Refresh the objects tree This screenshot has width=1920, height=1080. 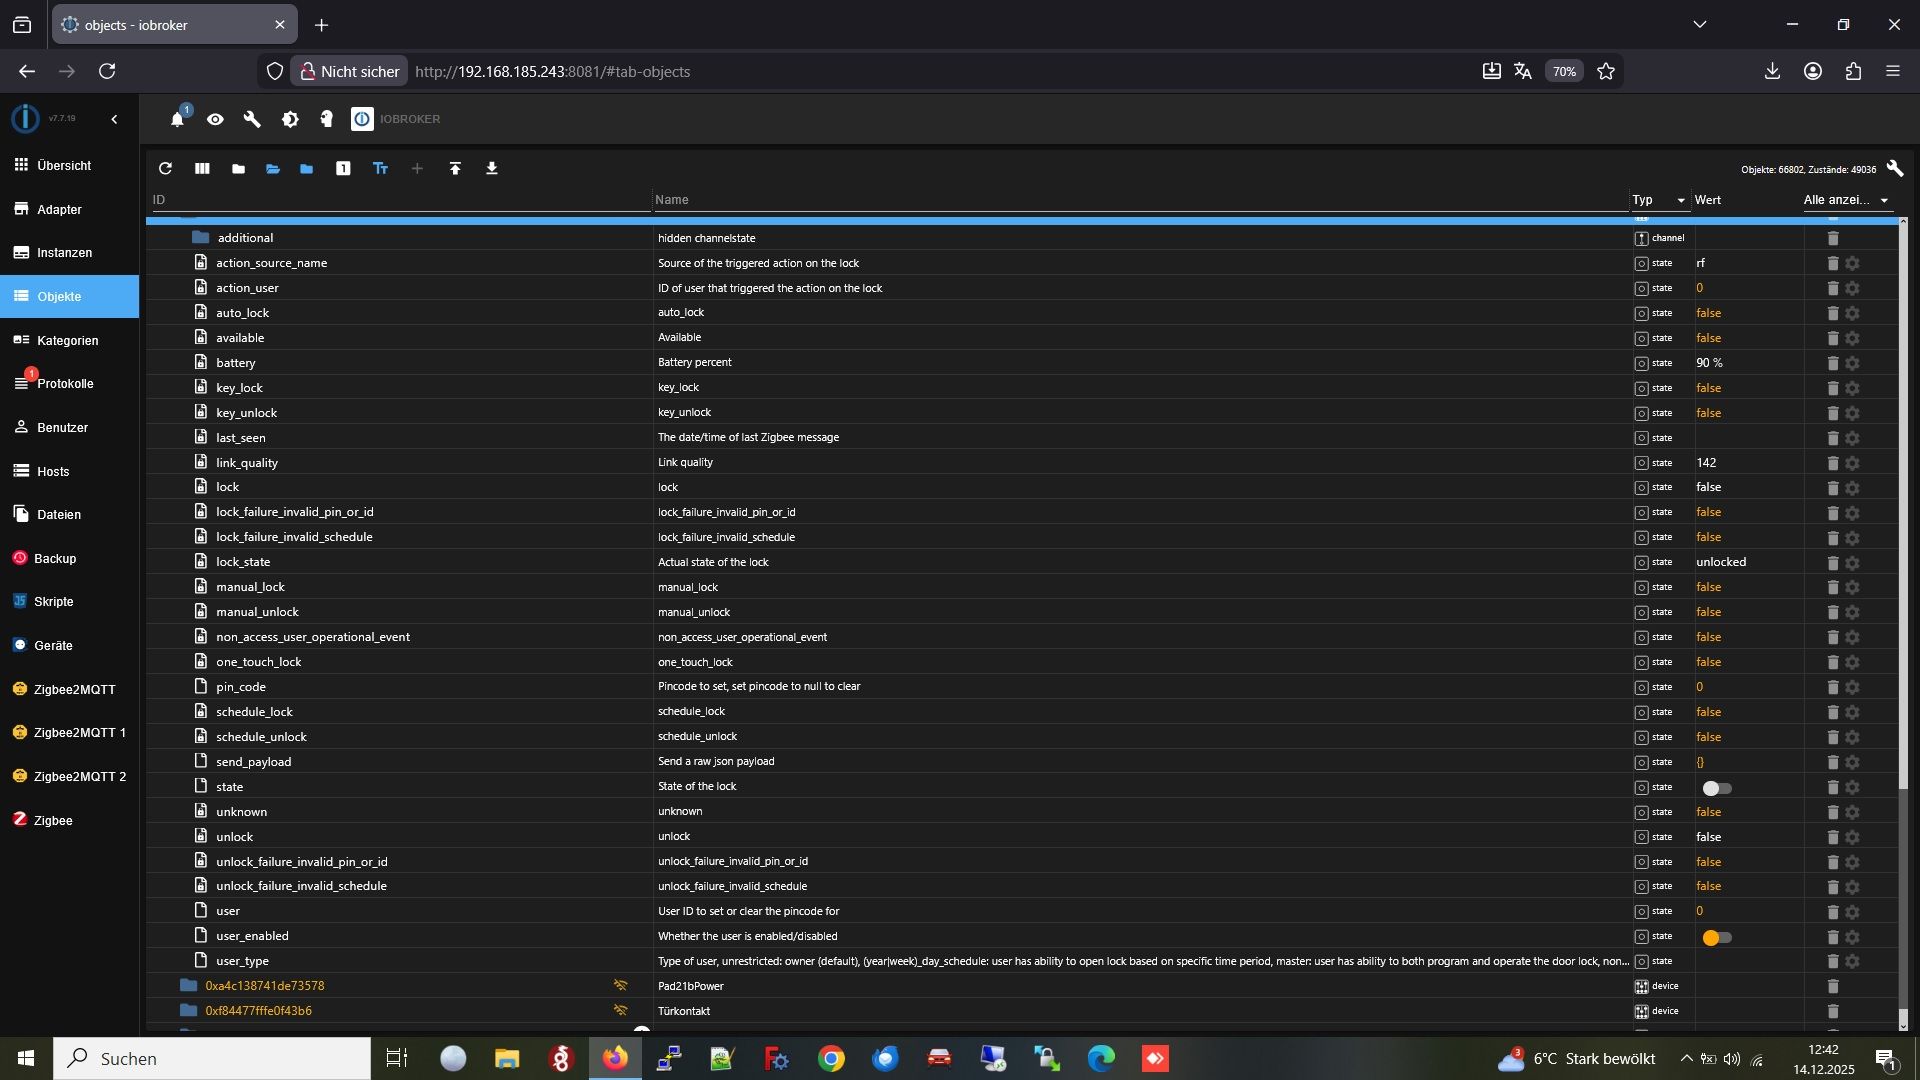(x=165, y=169)
